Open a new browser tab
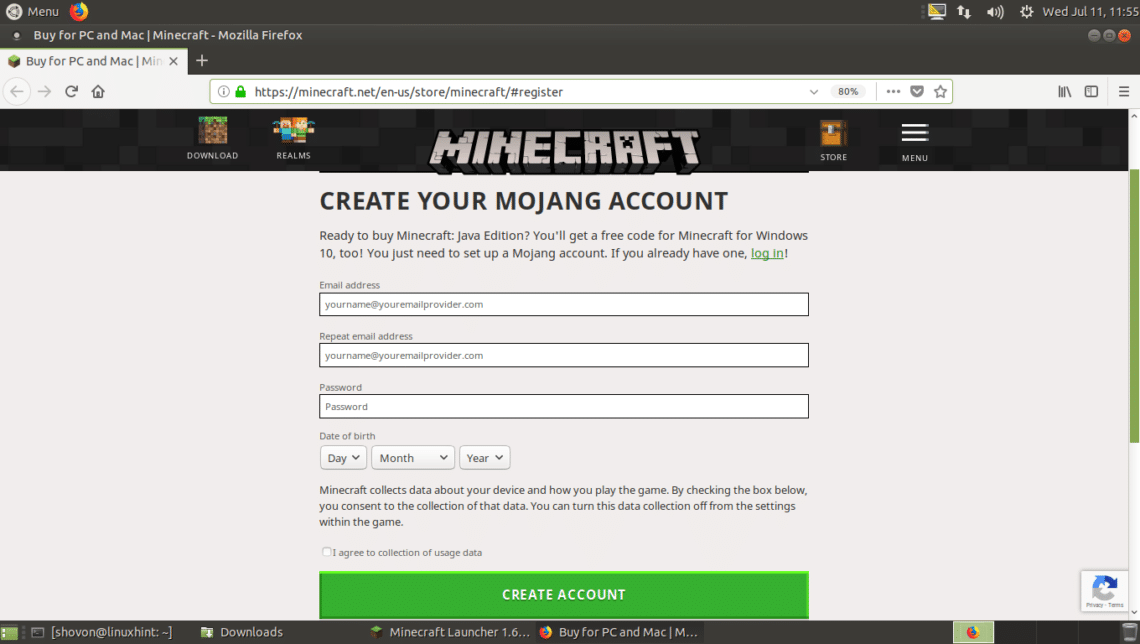The height and width of the screenshot is (644, 1140). (x=202, y=61)
